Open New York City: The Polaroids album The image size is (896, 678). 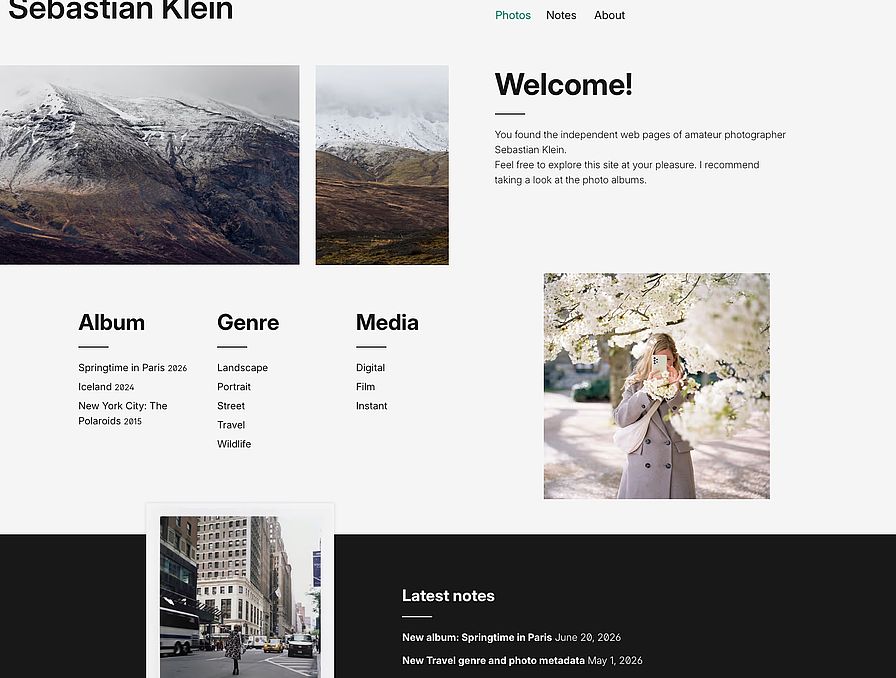(123, 413)
